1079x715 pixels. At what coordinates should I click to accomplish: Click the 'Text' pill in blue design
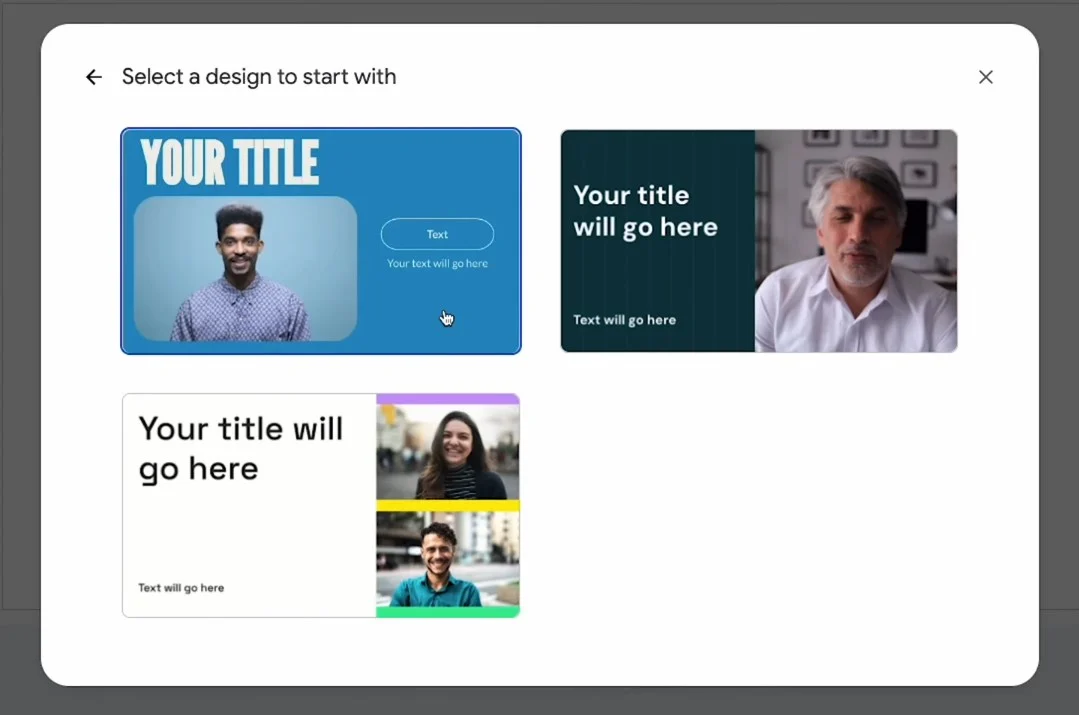pyautogui.click(x=437, y=234)
